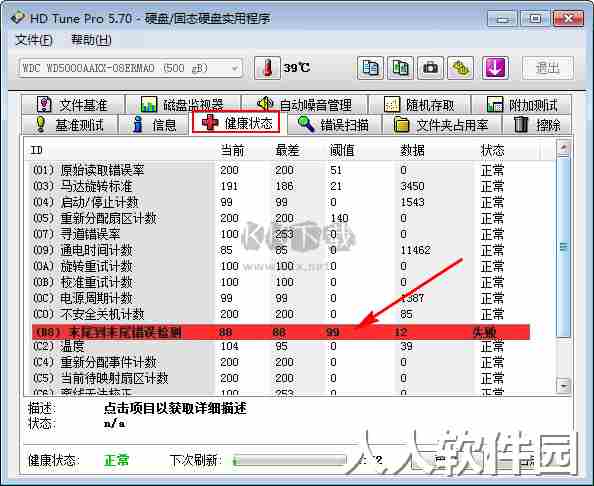Click the thermometer temperature icon
Viewport: 594px width, 486px height.
point(267,68)
